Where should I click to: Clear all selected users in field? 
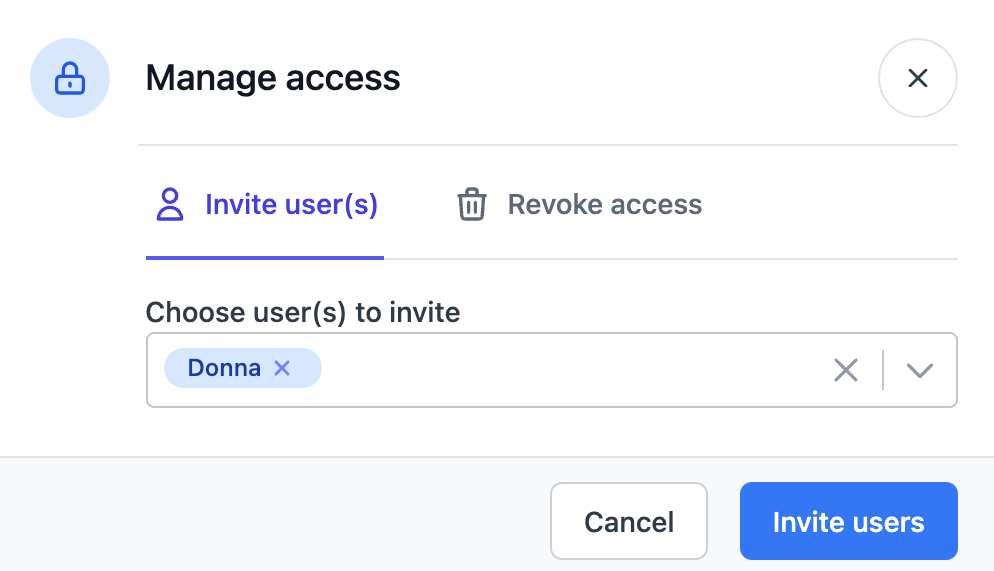coord(846,370)
